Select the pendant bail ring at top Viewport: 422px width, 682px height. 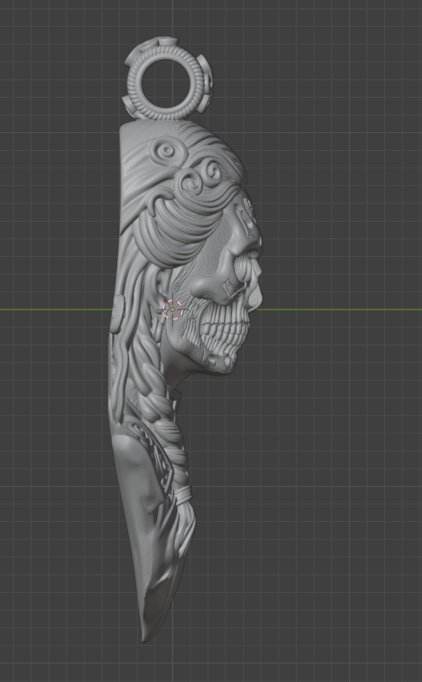pyautogui.click(x=168, y=79)
